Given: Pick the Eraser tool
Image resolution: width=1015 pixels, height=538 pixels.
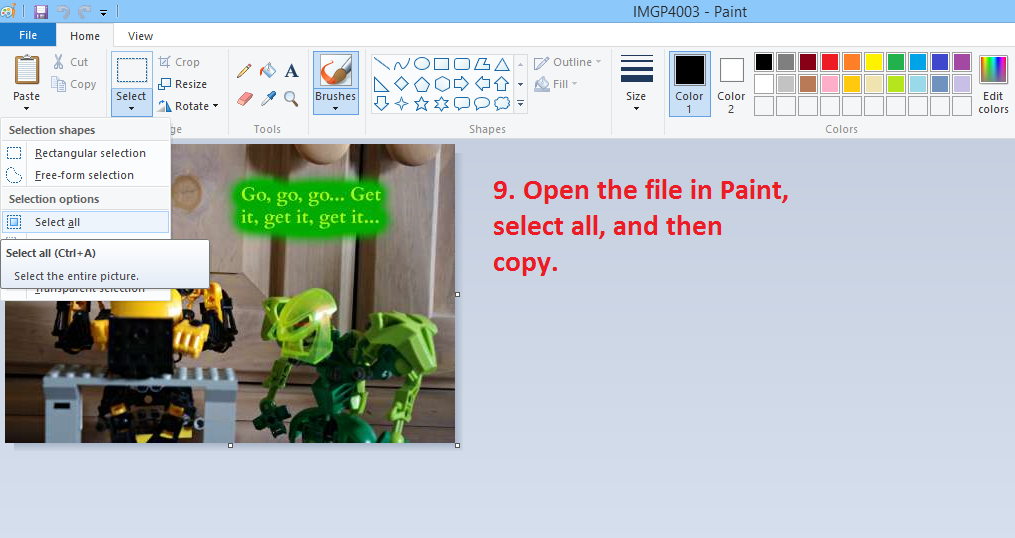Looking at the screenshot, I should tap(244, 98).
